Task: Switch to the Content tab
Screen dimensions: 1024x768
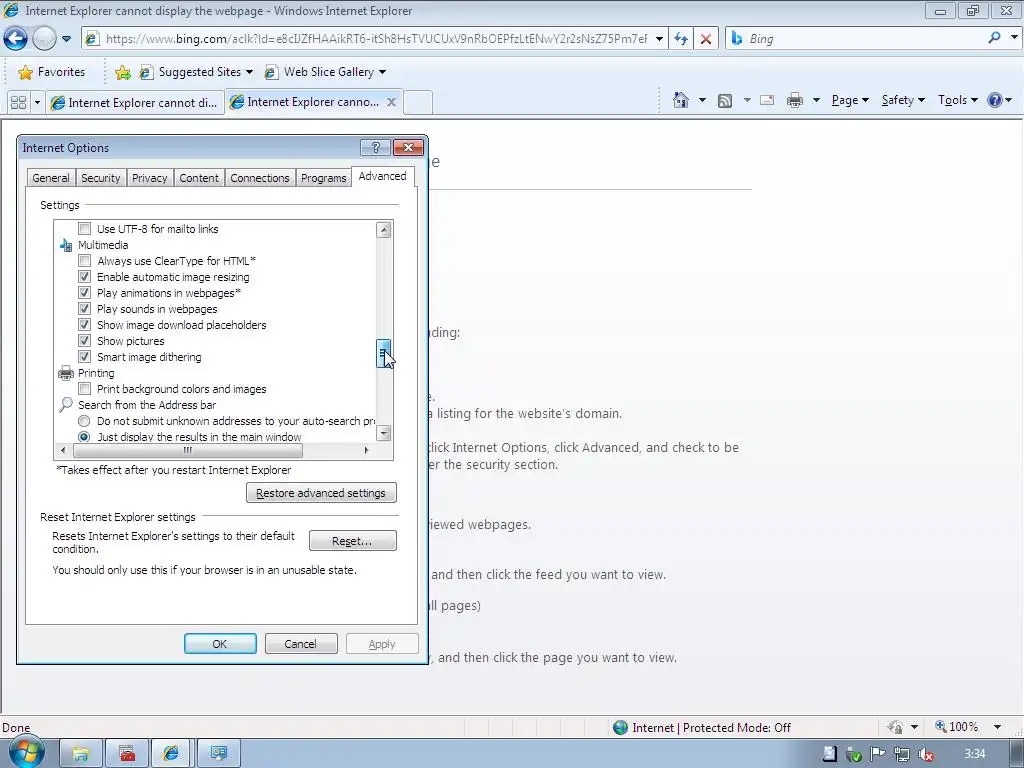Action: pyautogui.click(x=199, y=178)
